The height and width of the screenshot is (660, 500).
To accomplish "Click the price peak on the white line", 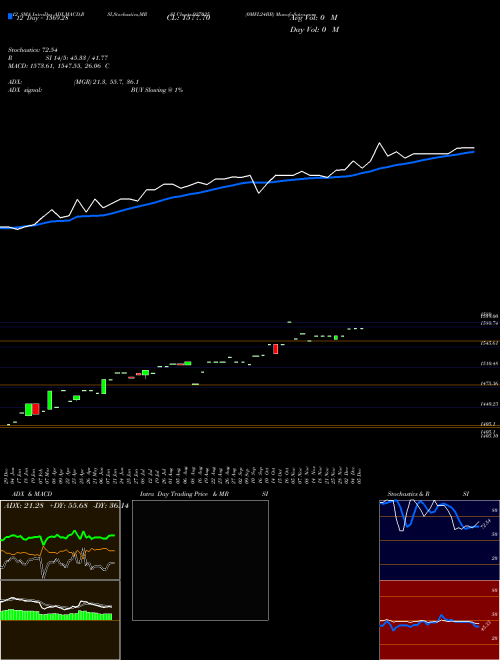I will coord(380,143).
